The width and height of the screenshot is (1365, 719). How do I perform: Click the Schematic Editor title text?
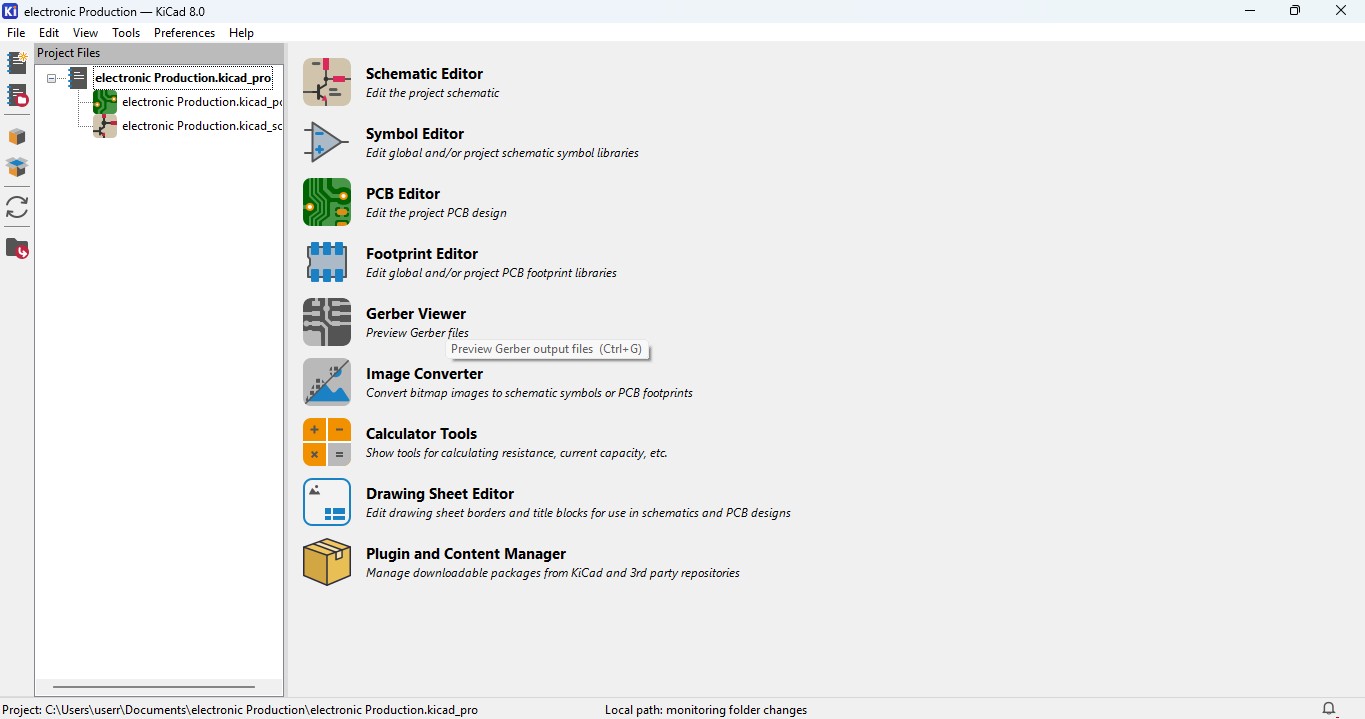pyautogui.click(x=424, y=74)
